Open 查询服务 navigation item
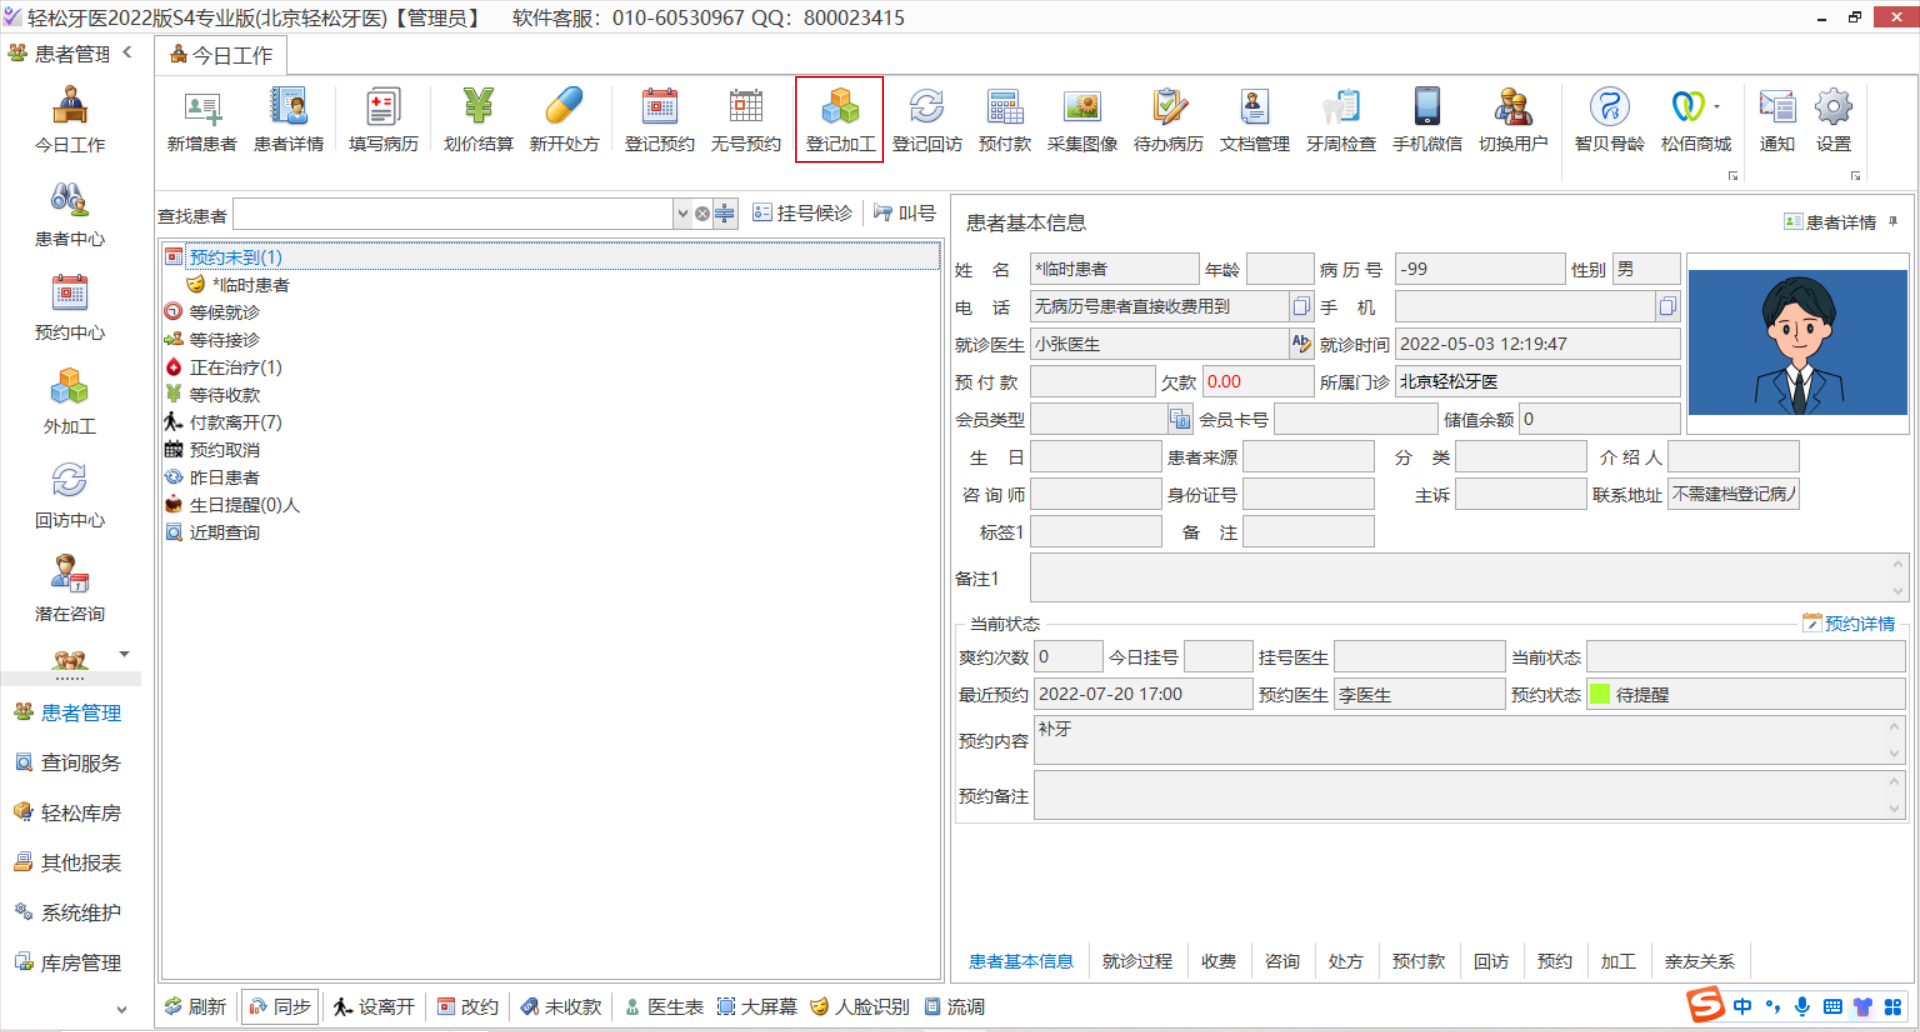 click(70, 763)
